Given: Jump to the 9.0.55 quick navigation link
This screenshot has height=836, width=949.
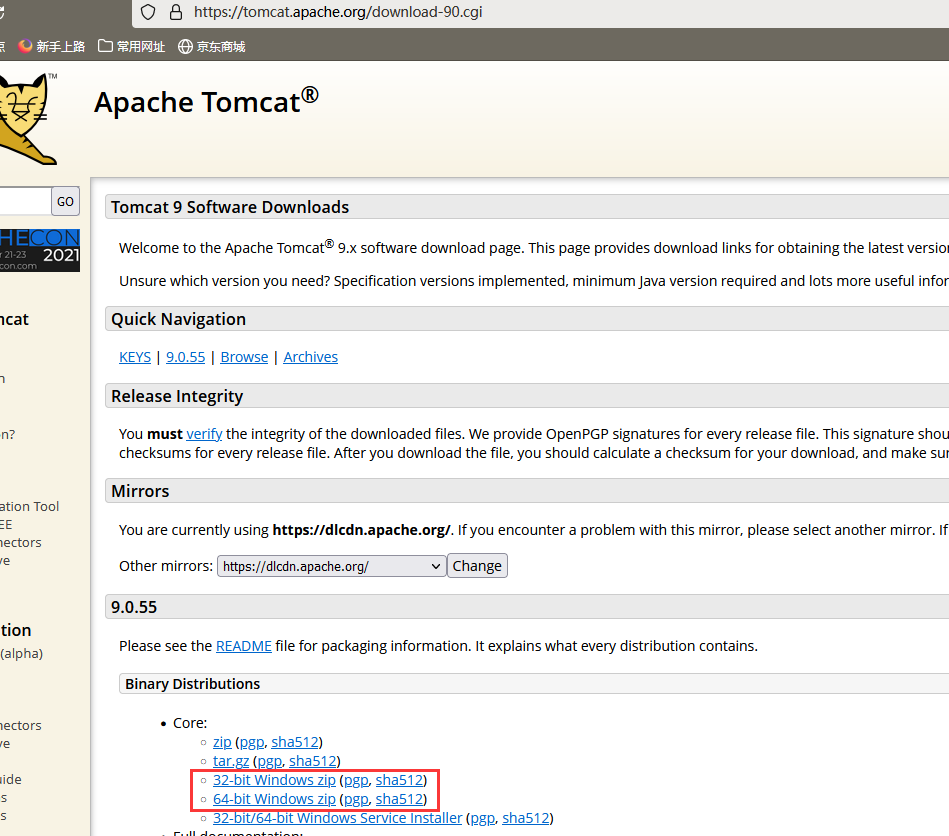Looking at the screenshot, I should [x=186, y=357].
